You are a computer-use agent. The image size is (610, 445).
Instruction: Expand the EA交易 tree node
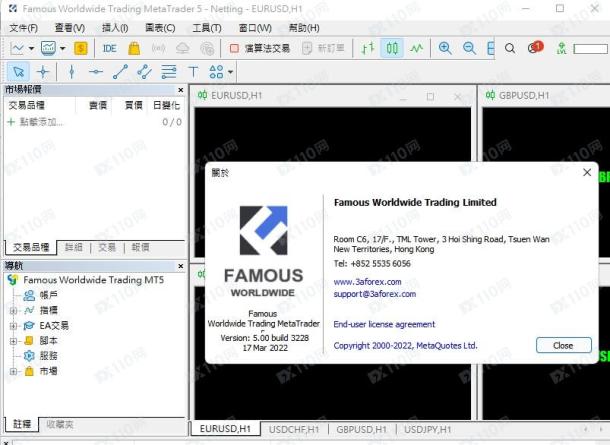tap(13, 326)
